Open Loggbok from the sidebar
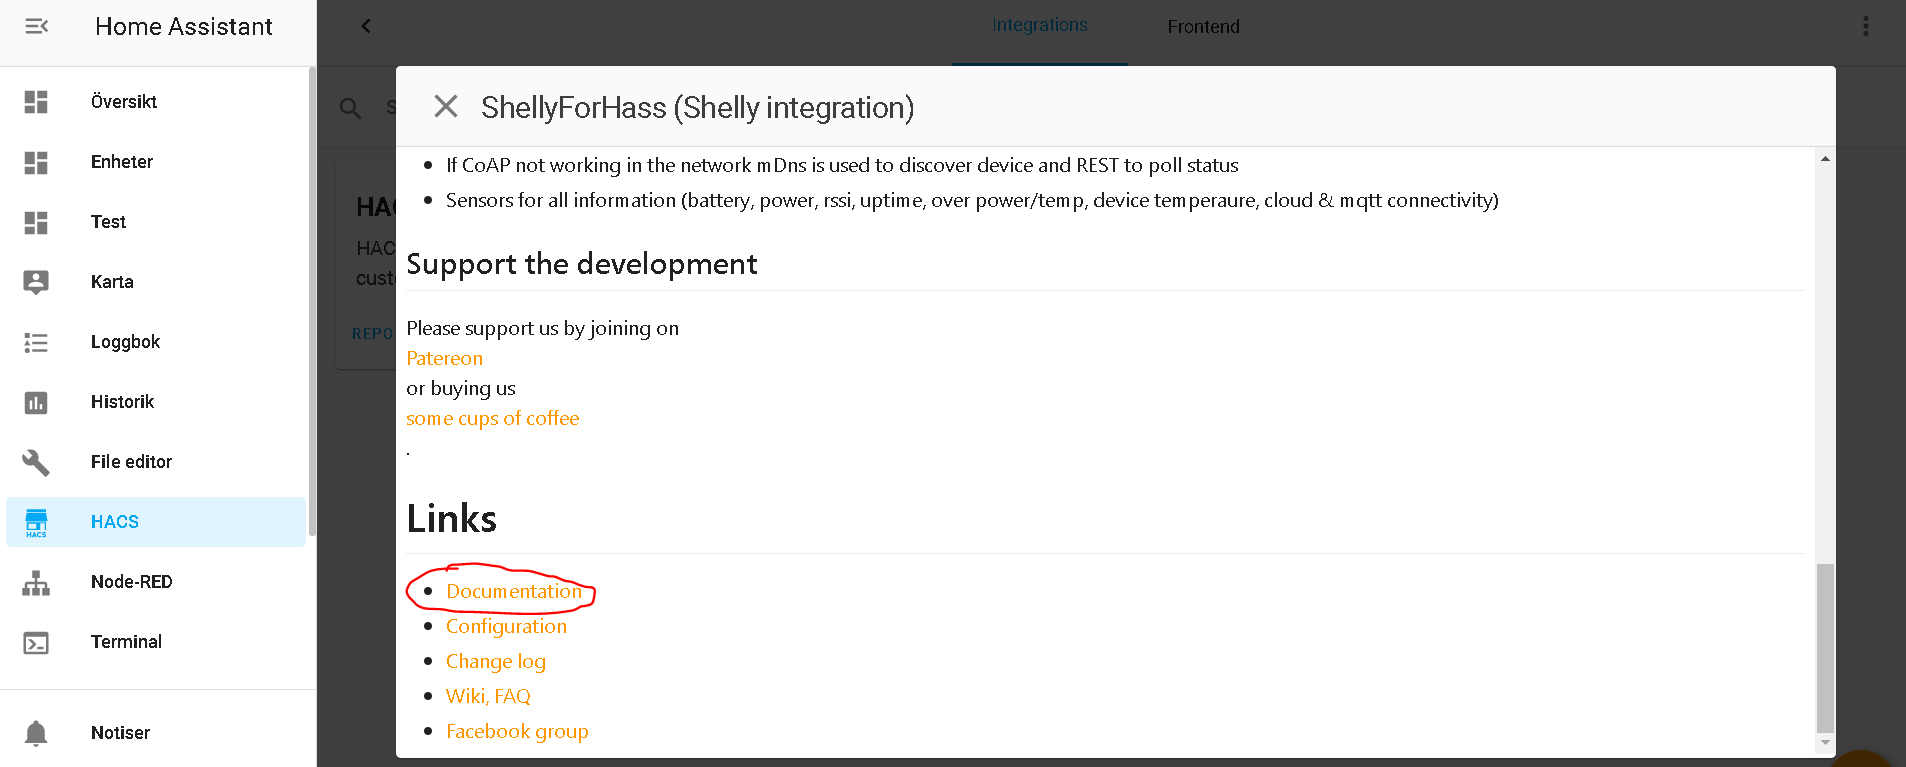The image size is (1906, 767). pyautogui.click(x=124, y=341)
